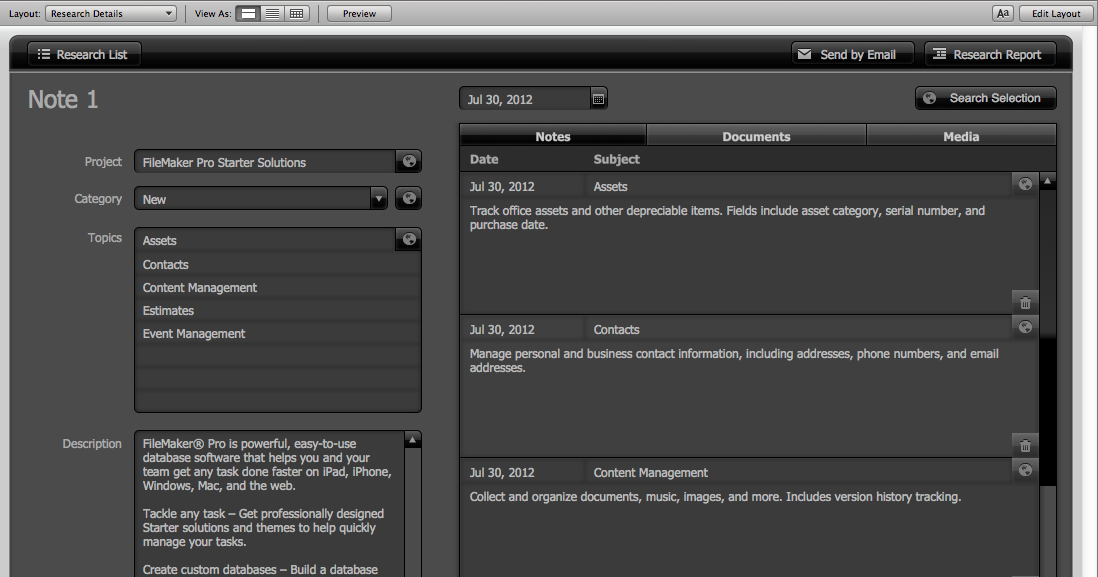Screen dimensions: 1098x577
Task: Switch to Form View in the toolbar
Action: [247, 13]
